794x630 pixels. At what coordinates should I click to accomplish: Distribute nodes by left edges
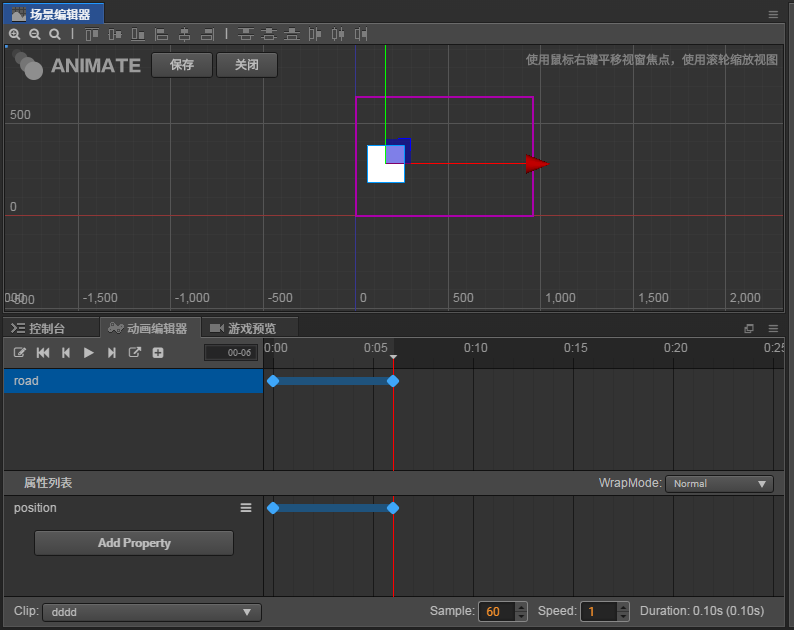coord(314,34)
